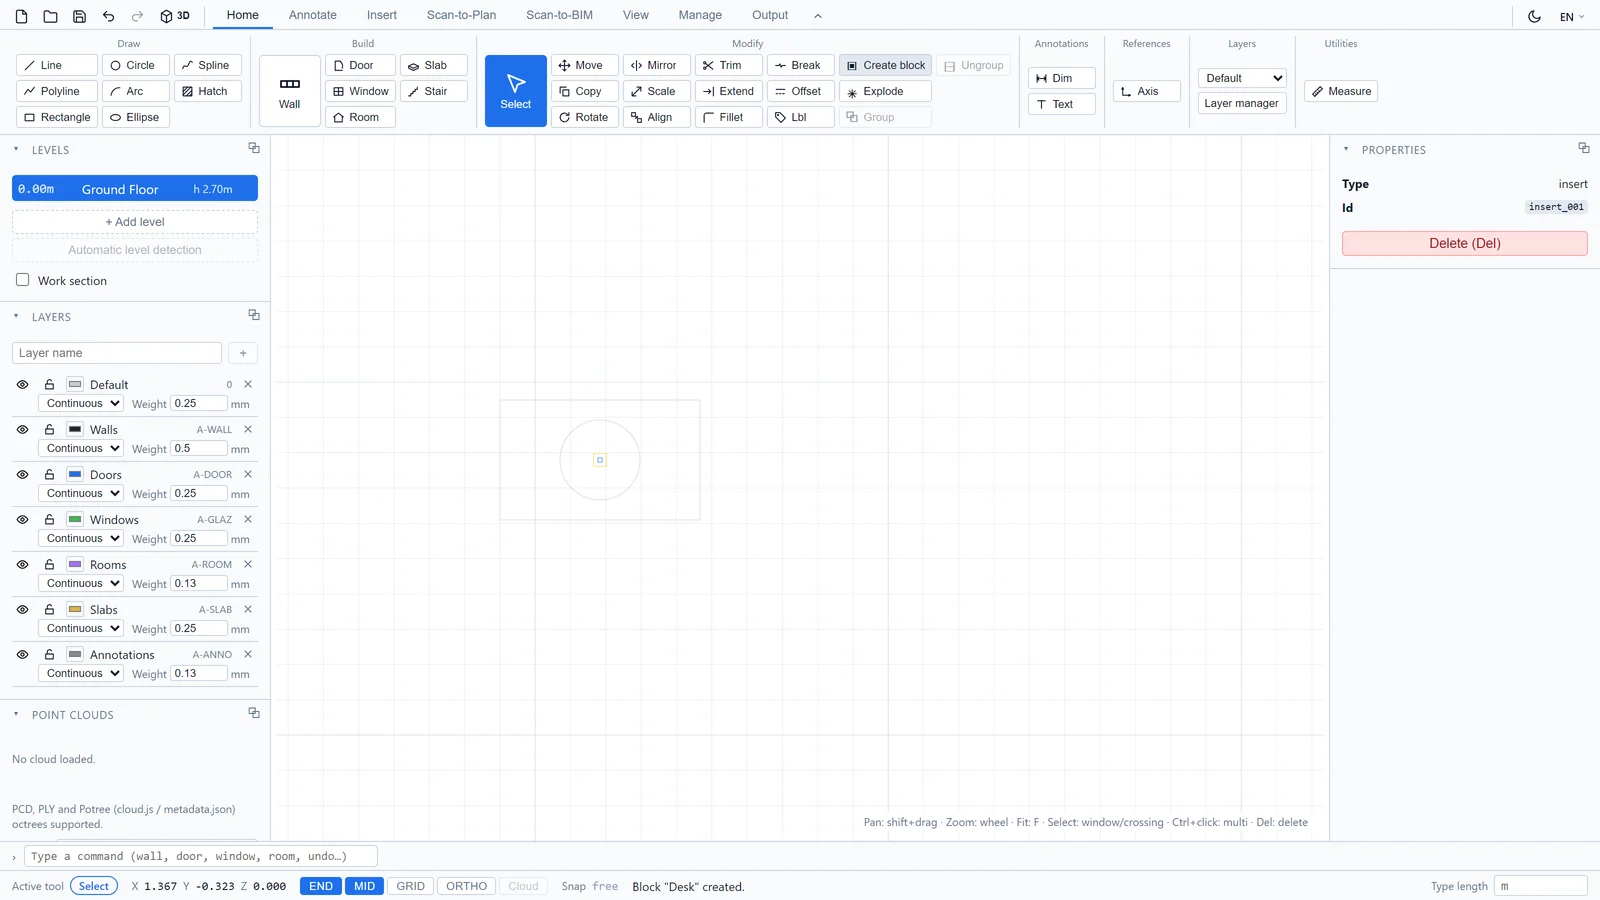1600x900 pixels.
Task: Click the Add level button
Action: coord(135,222)
